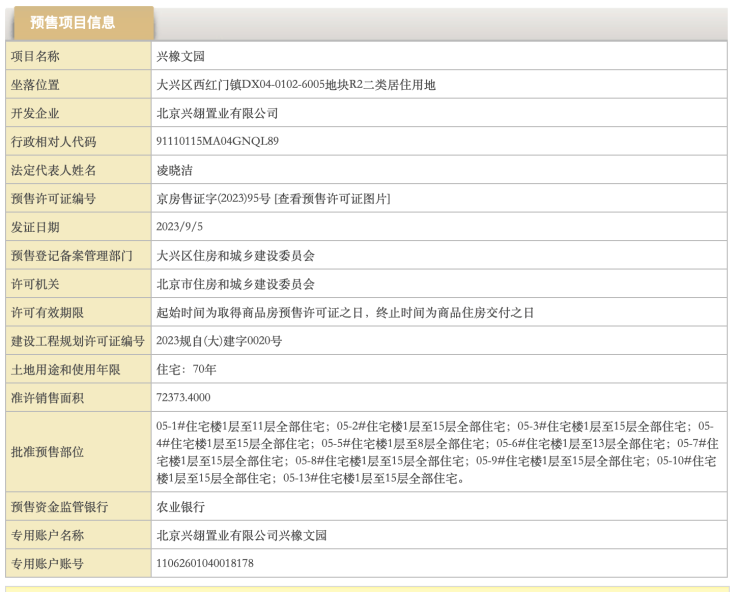Click the 批准预售部位 building list text
The width and height of the screenshot is (740, 592).
click(437, 452)
